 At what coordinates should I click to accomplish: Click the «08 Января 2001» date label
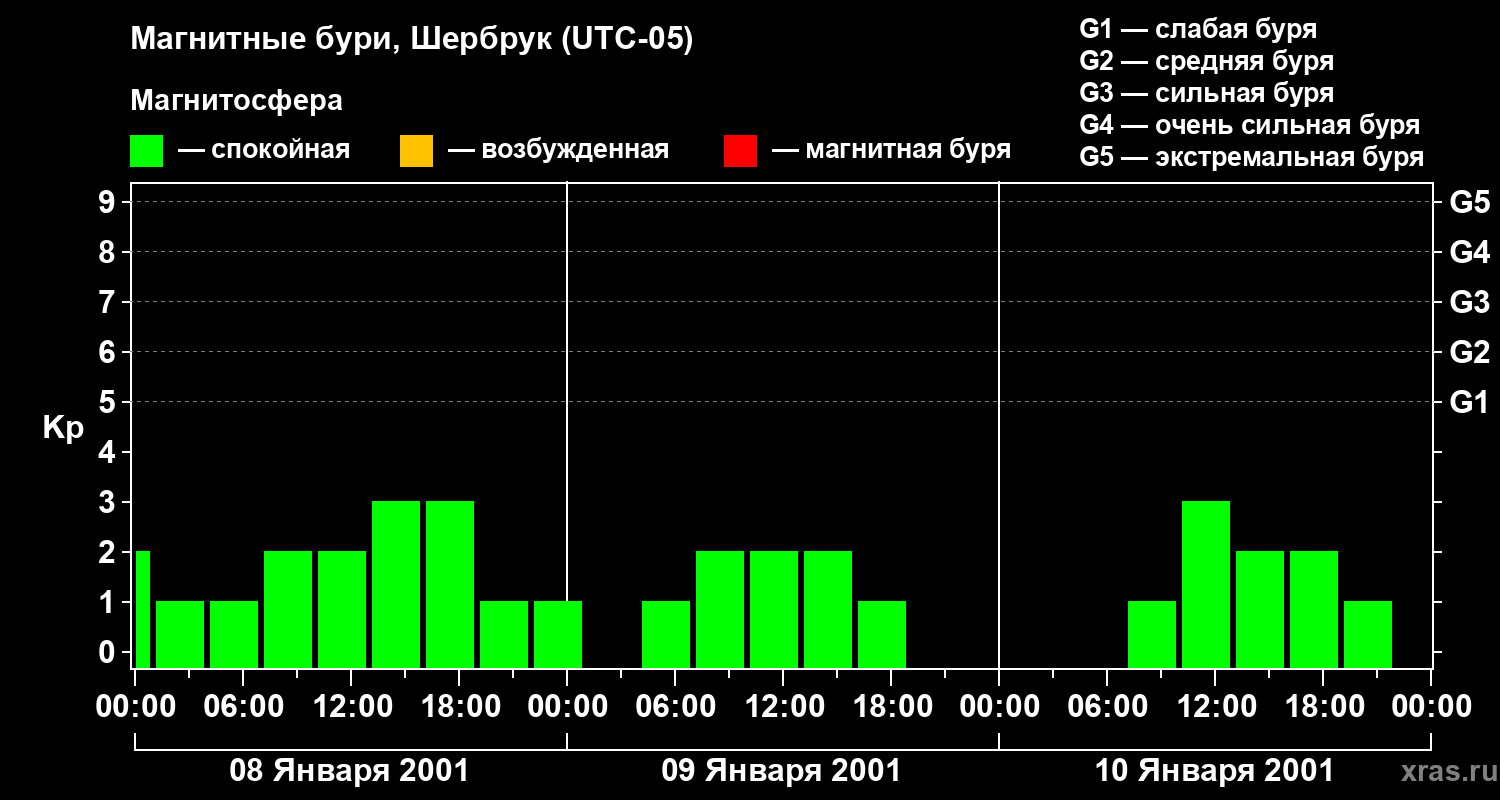[349, 771]
